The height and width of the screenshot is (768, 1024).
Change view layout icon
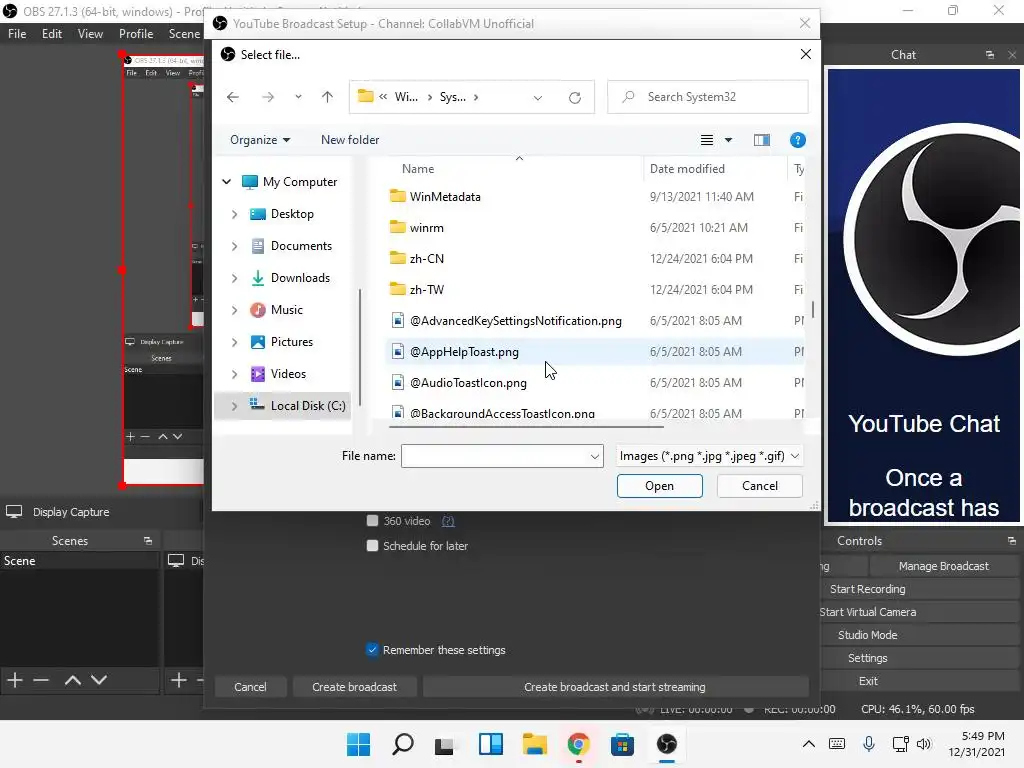(707, 140)
